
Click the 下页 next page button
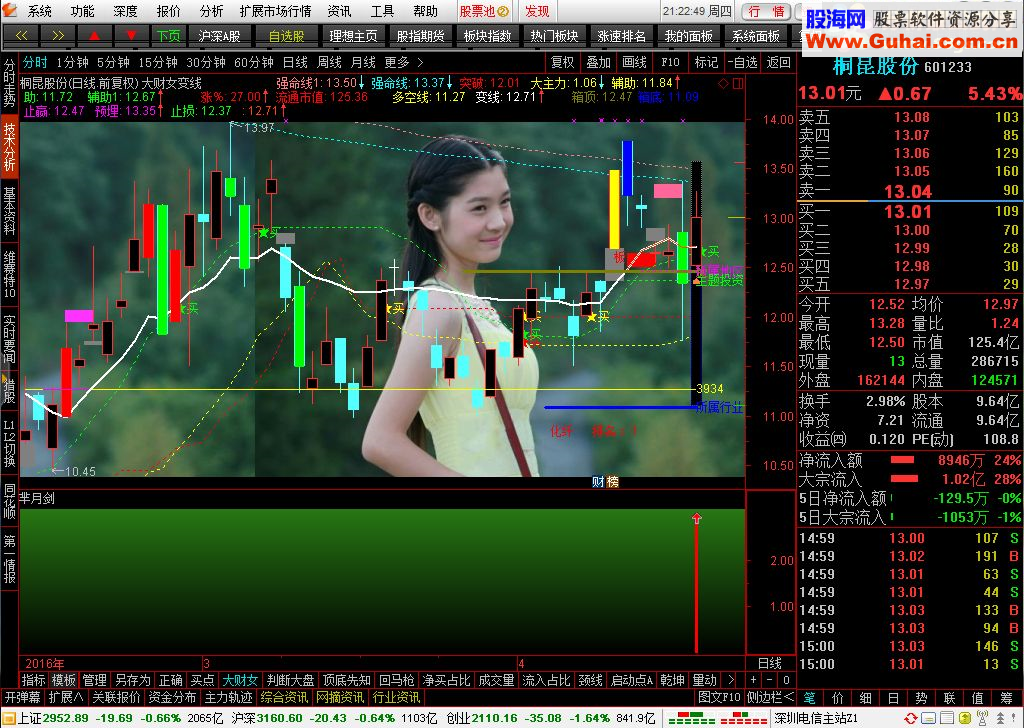pos(168,35)
